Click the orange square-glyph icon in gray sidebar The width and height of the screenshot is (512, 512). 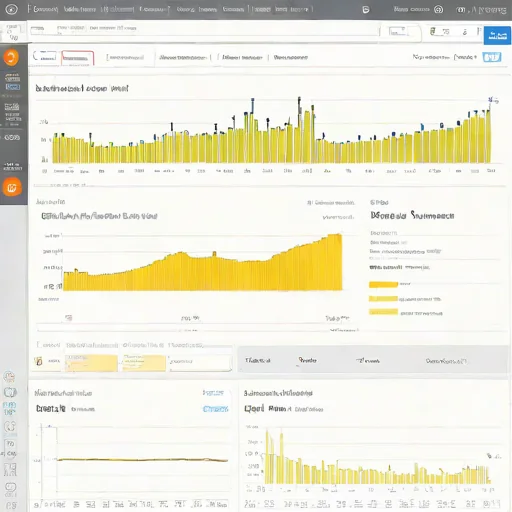click(x=12, y=187)
